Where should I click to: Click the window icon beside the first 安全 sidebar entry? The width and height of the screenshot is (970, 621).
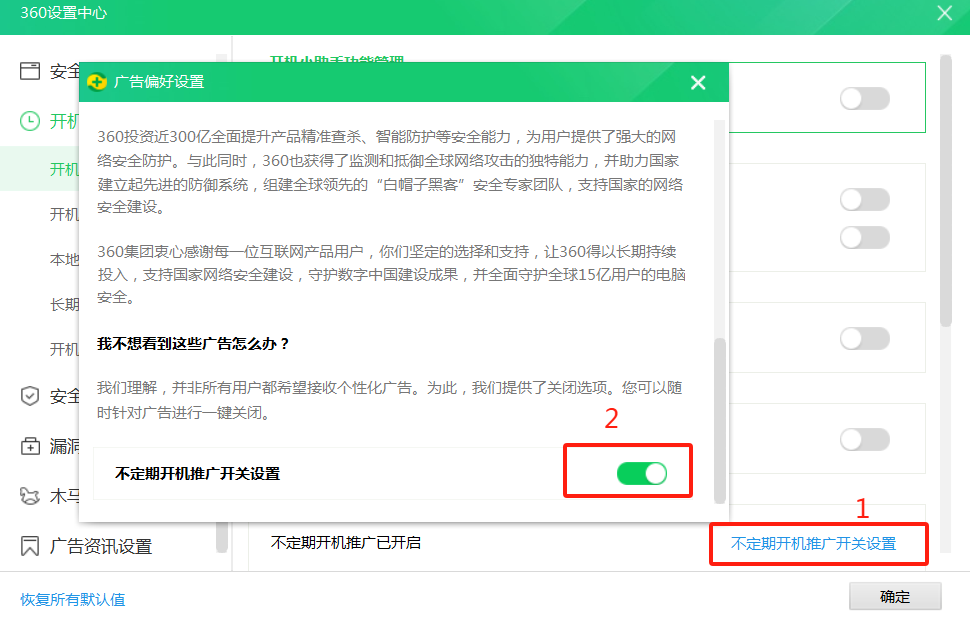pos(30,71)
